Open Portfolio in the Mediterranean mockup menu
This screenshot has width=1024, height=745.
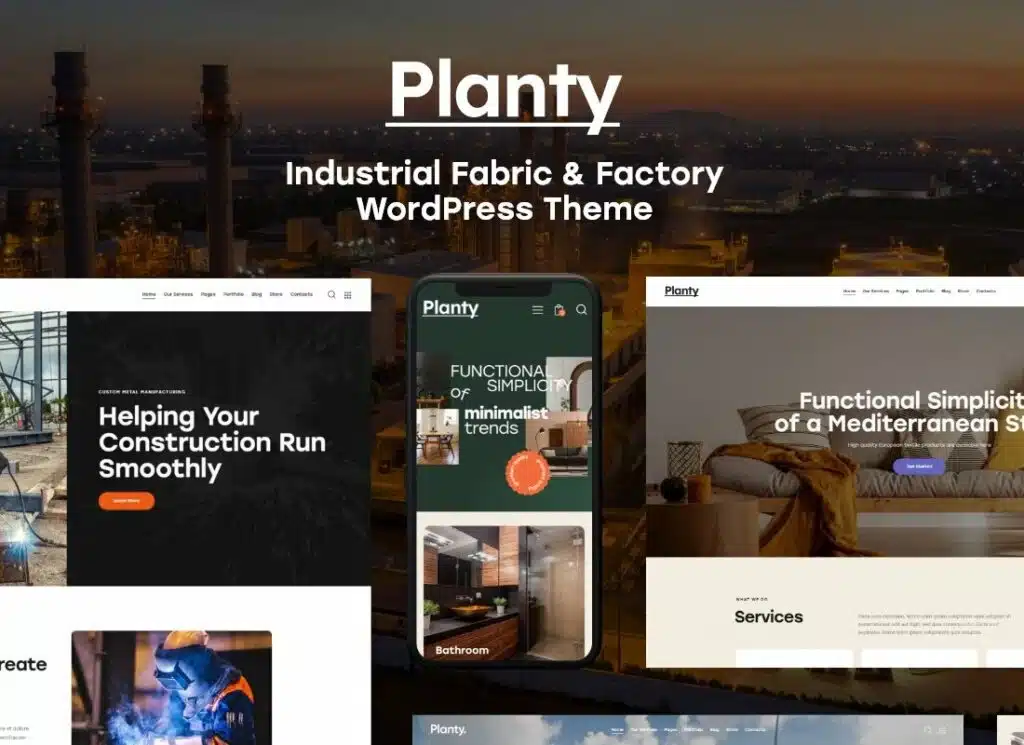point(925,291)
